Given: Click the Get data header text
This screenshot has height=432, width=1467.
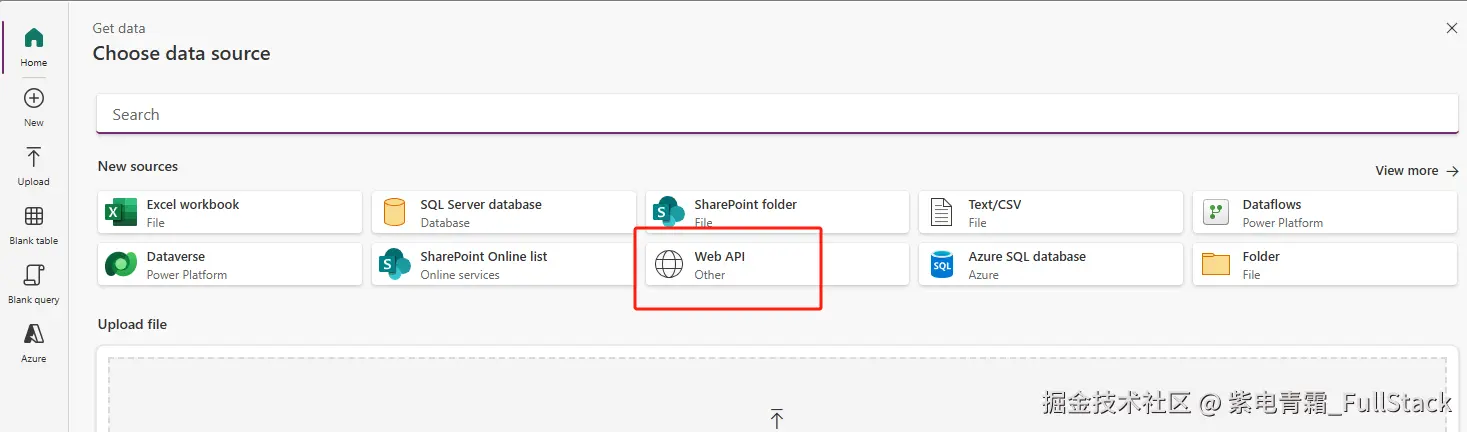Looking at the screenshot, I should [119, 28].
